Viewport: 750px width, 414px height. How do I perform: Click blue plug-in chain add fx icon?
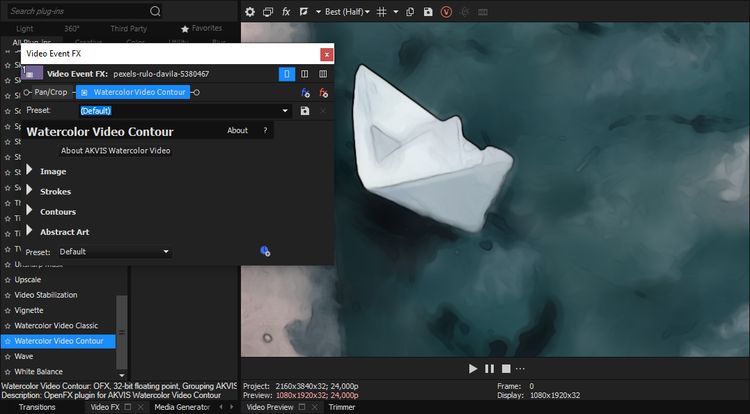click(305, 93)
